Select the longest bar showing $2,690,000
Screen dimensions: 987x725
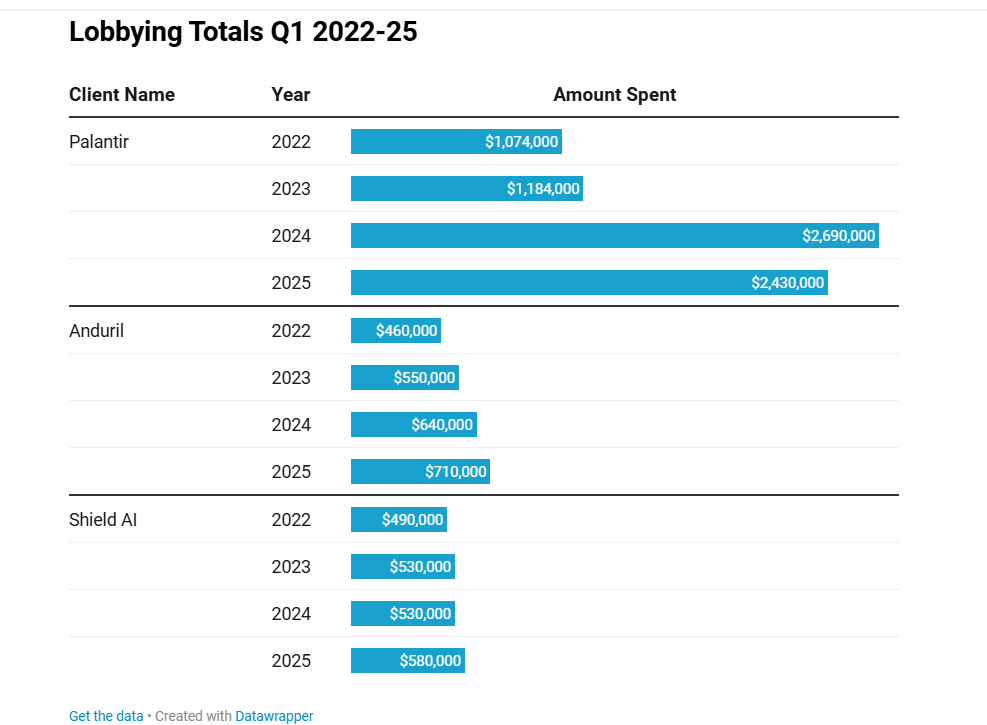(x=614, y=236)
